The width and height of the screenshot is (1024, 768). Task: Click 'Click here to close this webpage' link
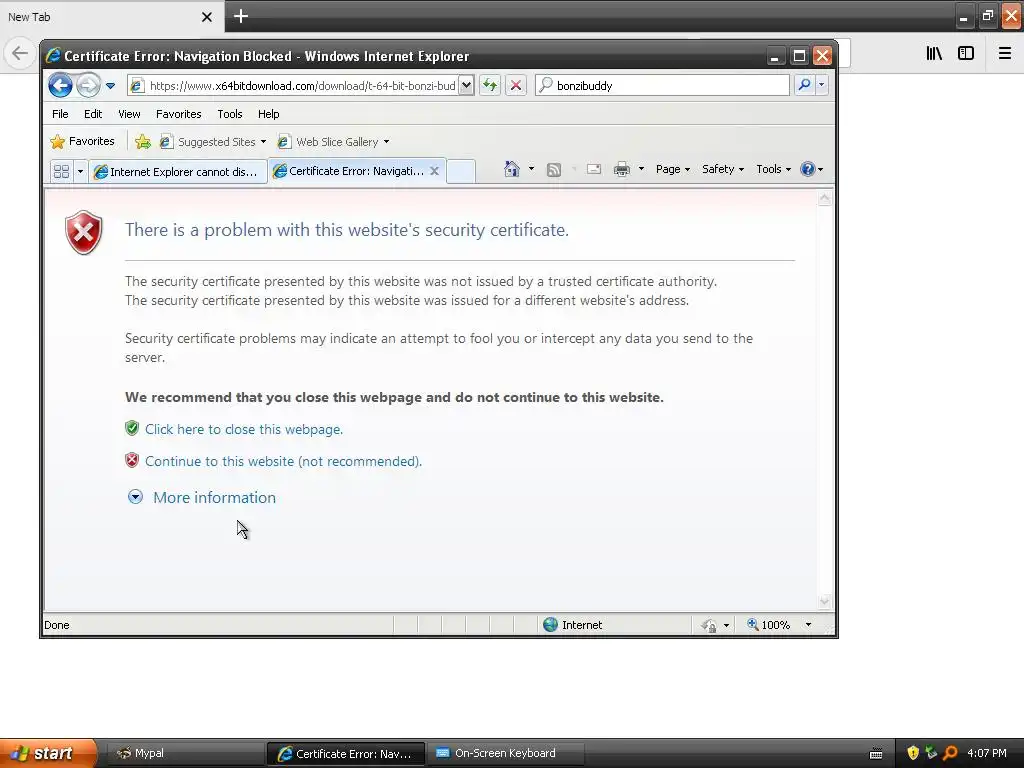(244, 429)
